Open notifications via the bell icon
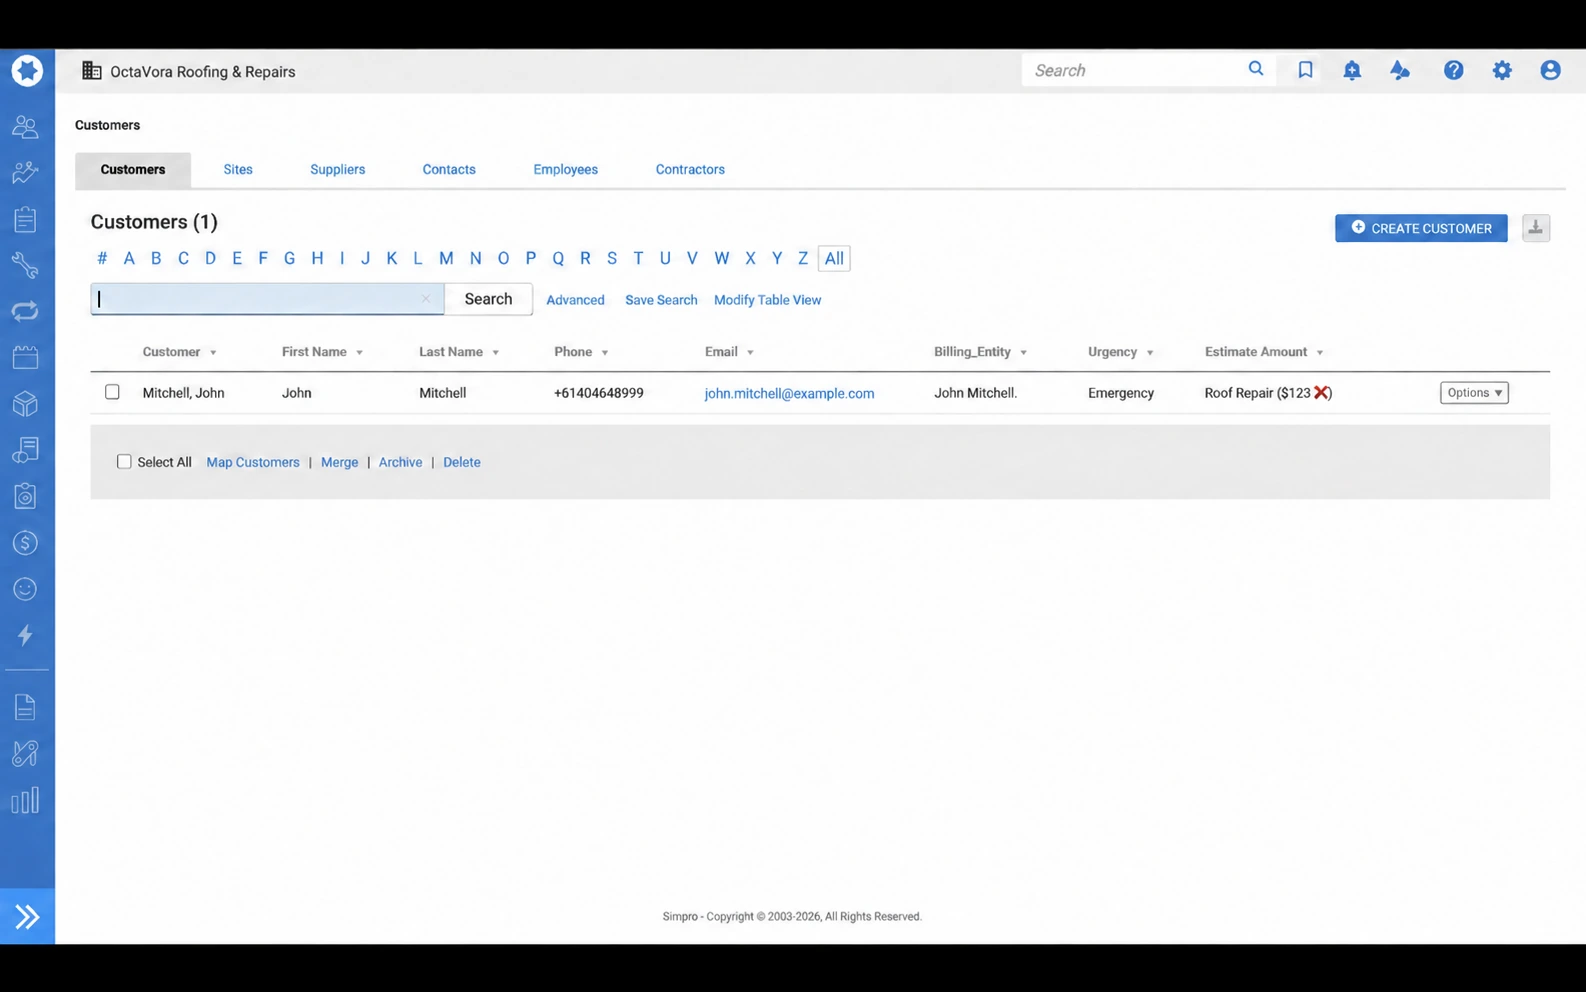This screenshot has height=992, width=1586. pyautogui.click(x=1352, y=70)
